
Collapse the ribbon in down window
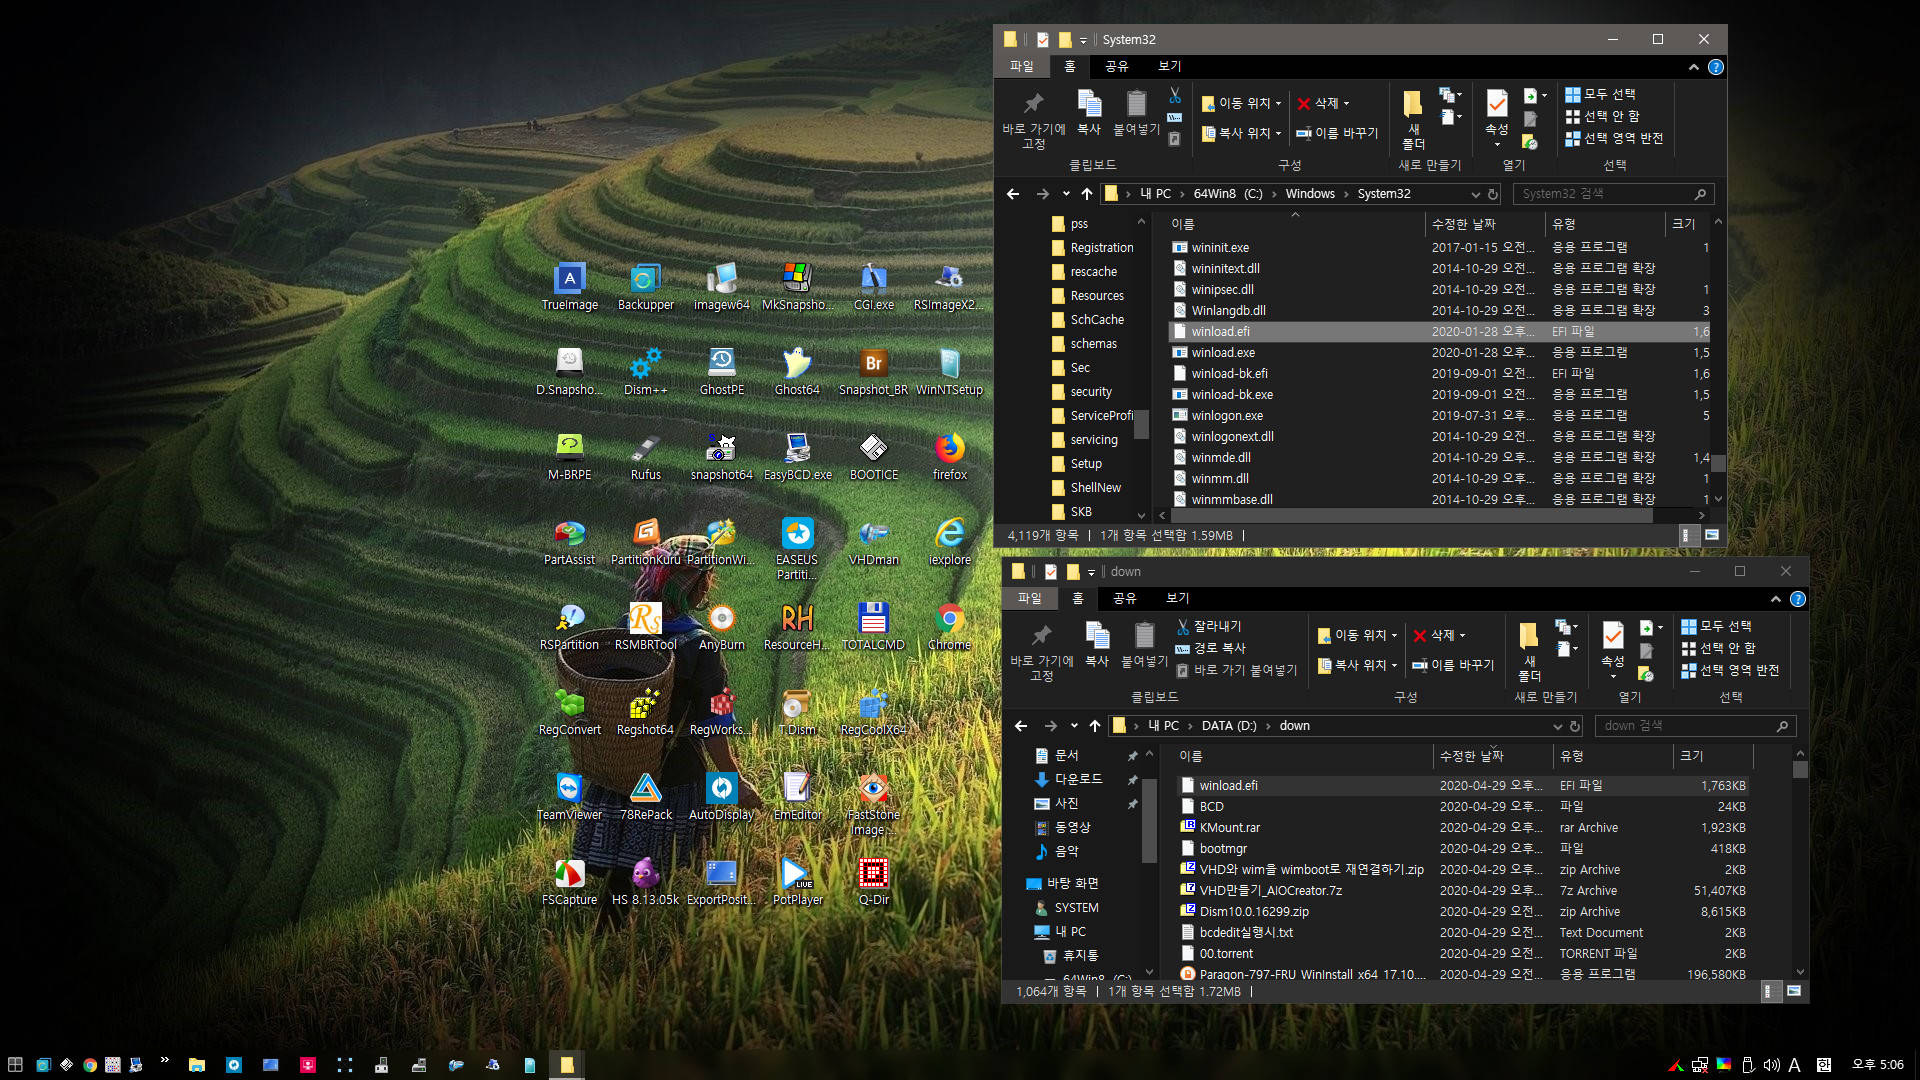click(x=1775, y=599)
